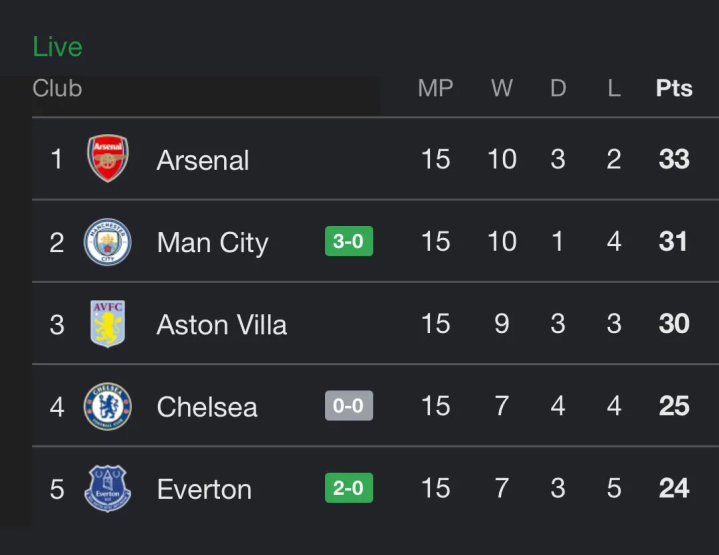Click the L losses column header
The image size is (719, 555).
point(614,88)
